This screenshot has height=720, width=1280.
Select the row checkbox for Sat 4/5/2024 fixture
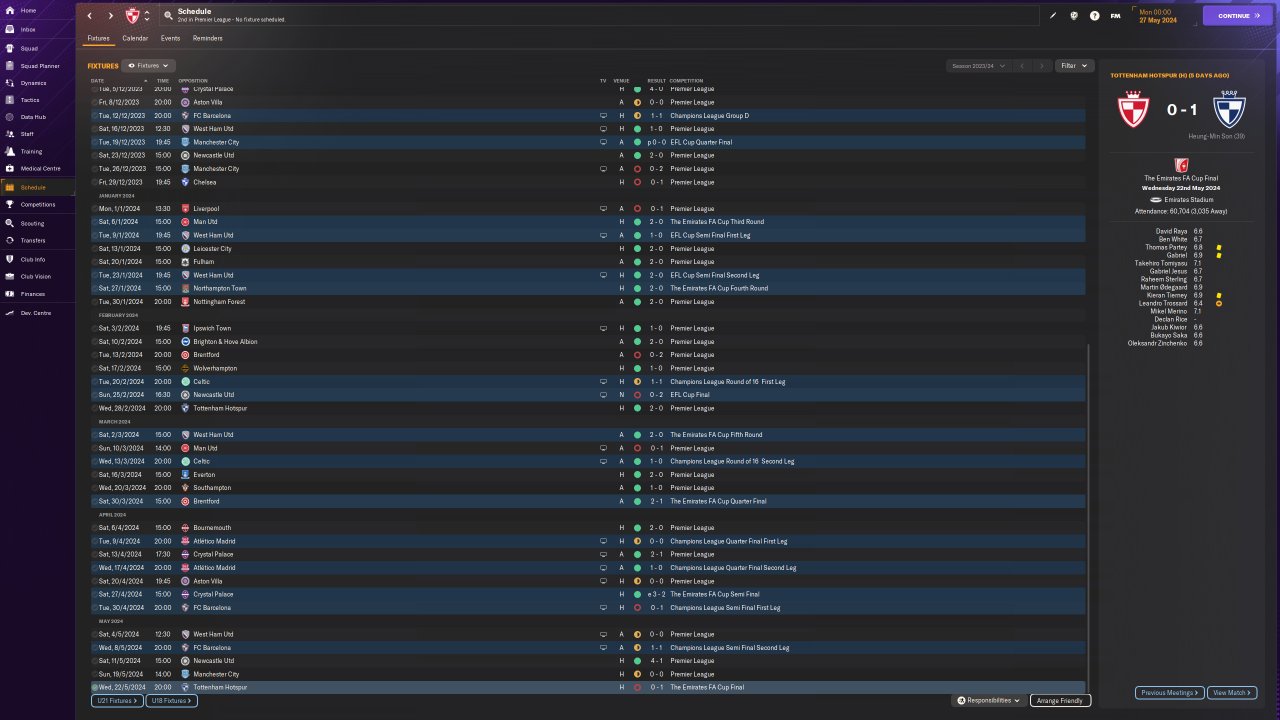click(95, 634)
